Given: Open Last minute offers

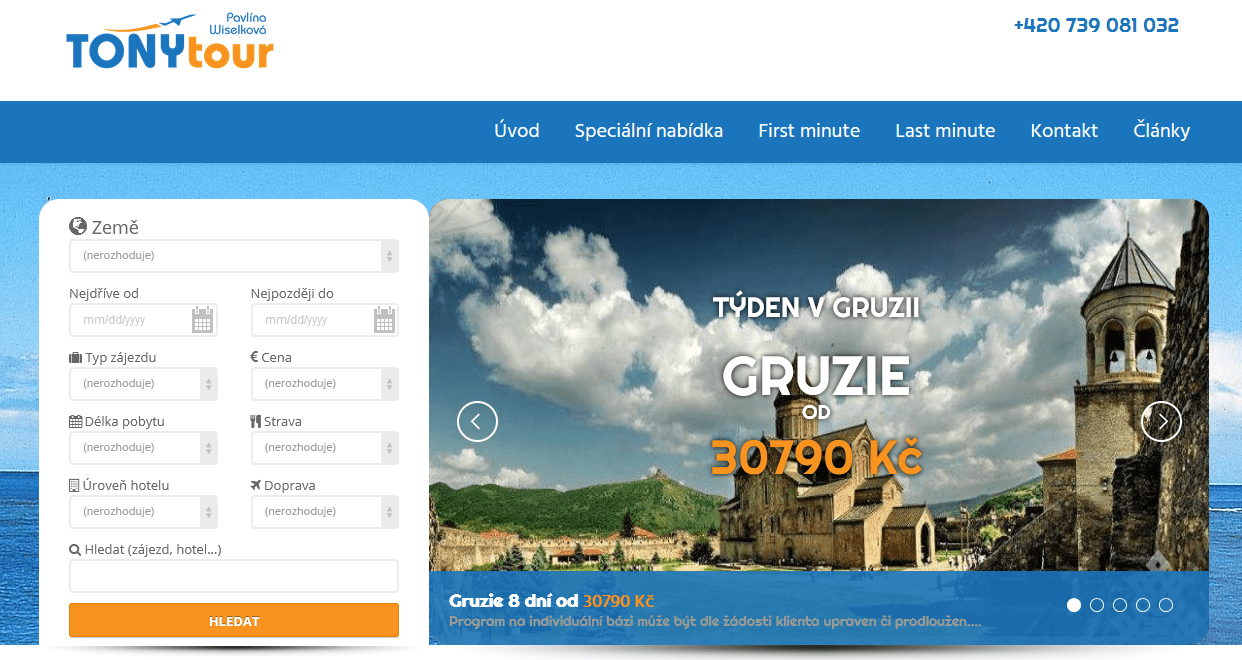Looking at the screenshot, I should (945, 131).
